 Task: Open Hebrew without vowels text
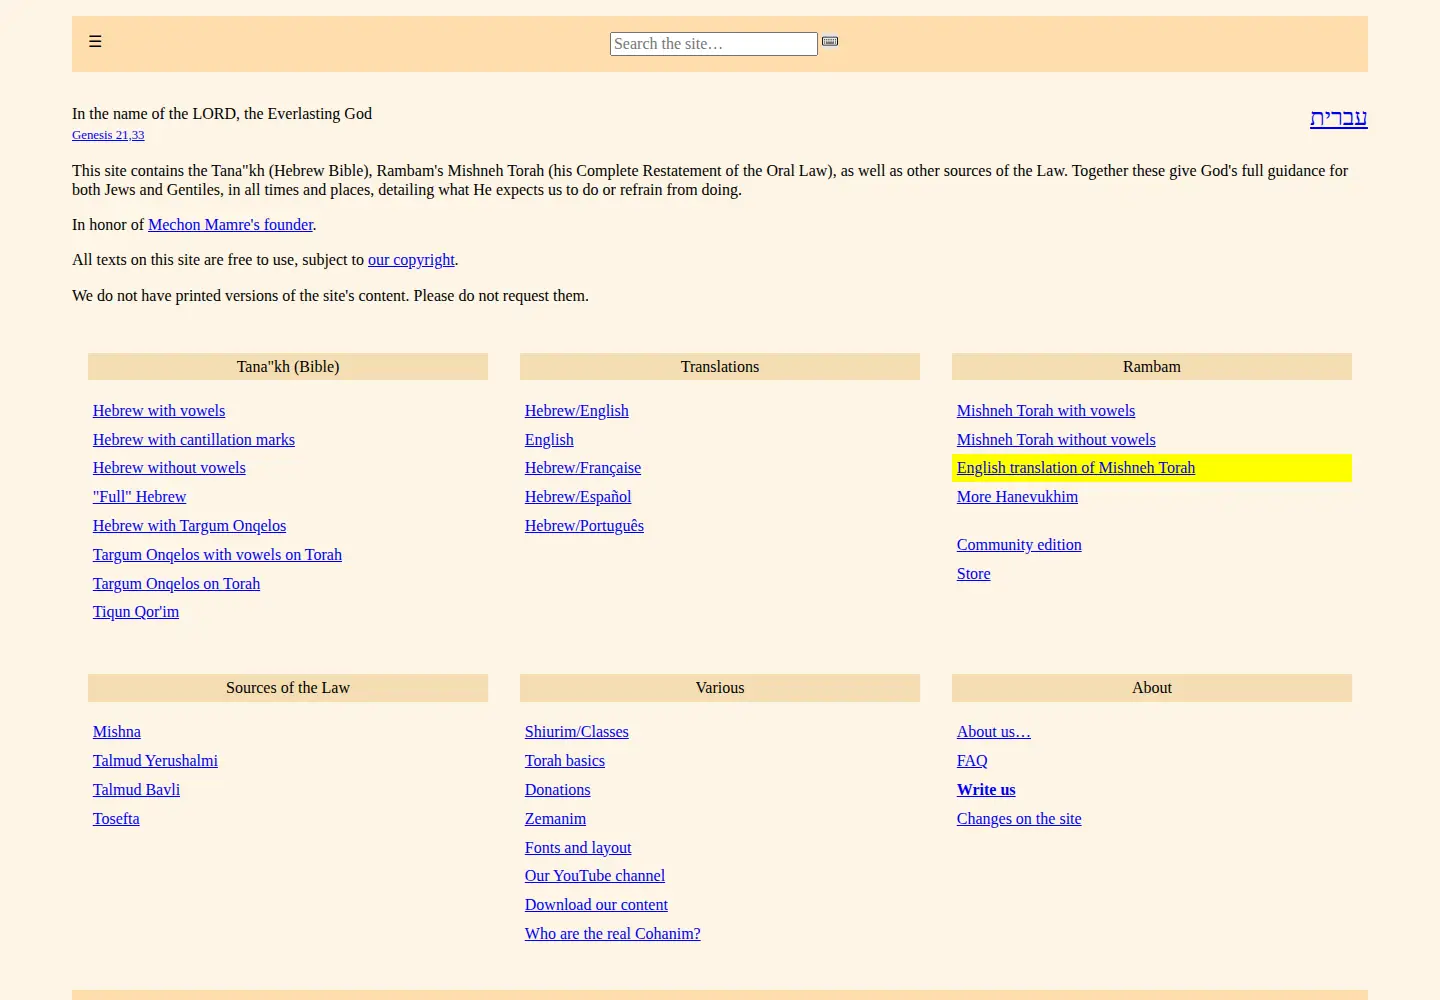tap(169, 468)
